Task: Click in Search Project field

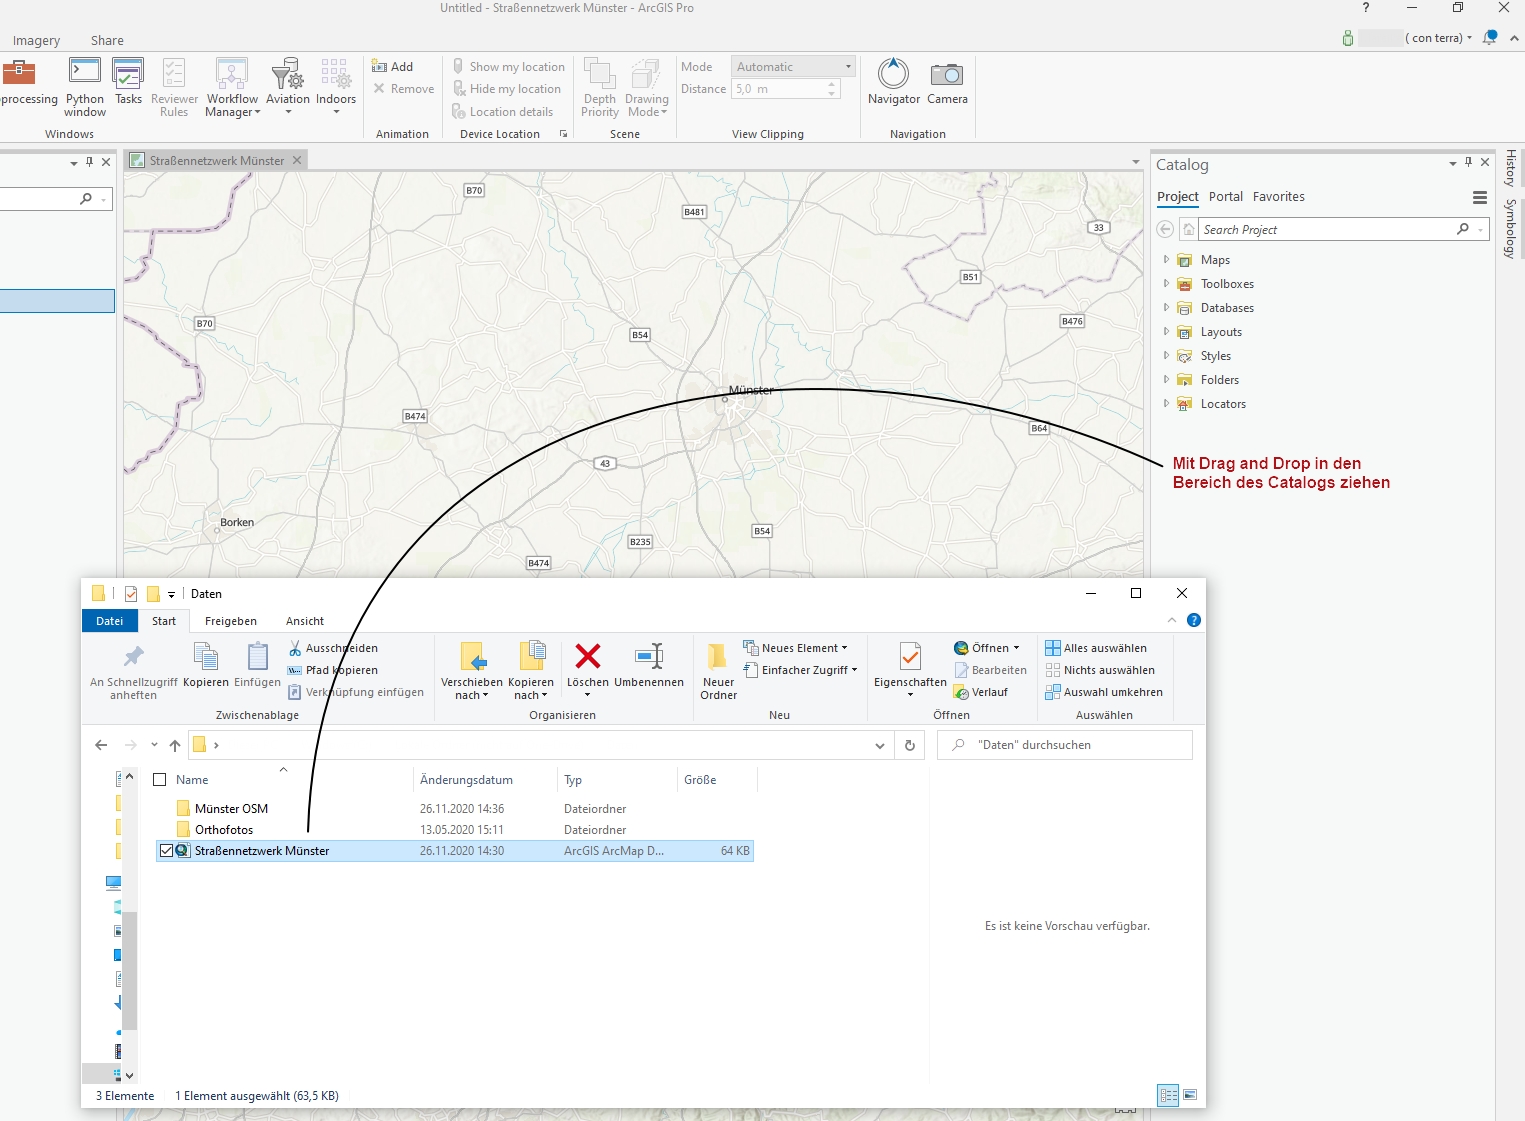Action: click(1325, 230)
